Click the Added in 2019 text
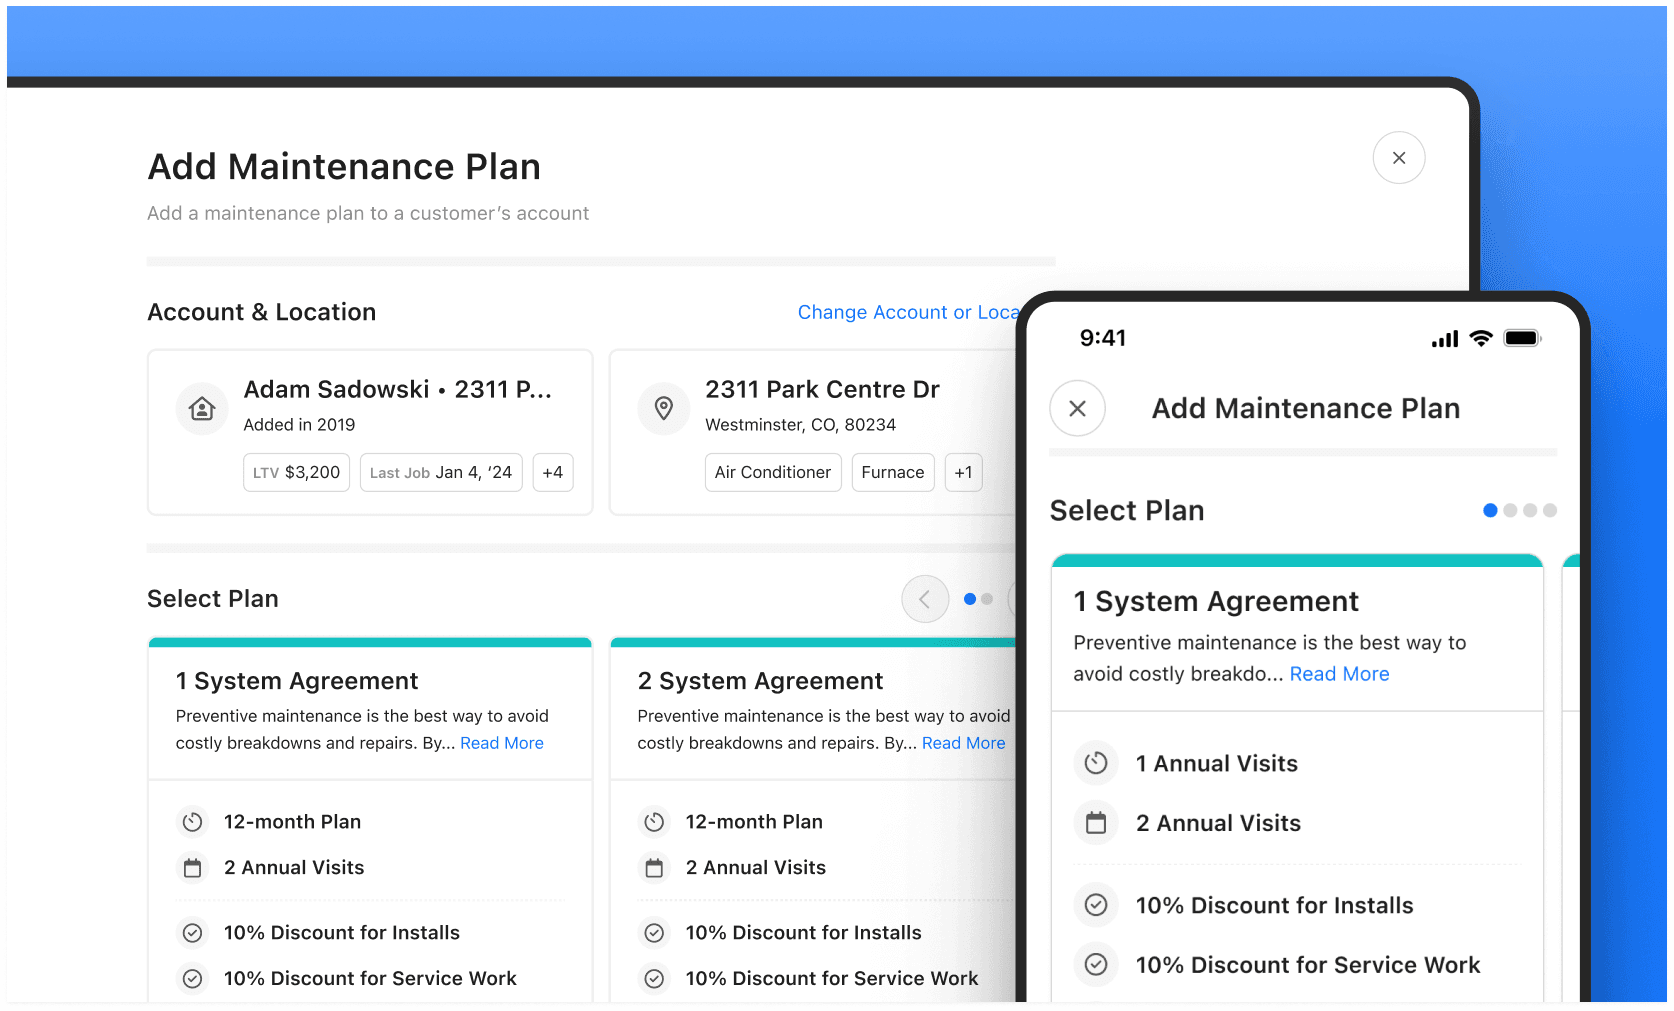The width and height of the screenshot is (1674, 1011). pyautogui.click(x=299, y=425)
